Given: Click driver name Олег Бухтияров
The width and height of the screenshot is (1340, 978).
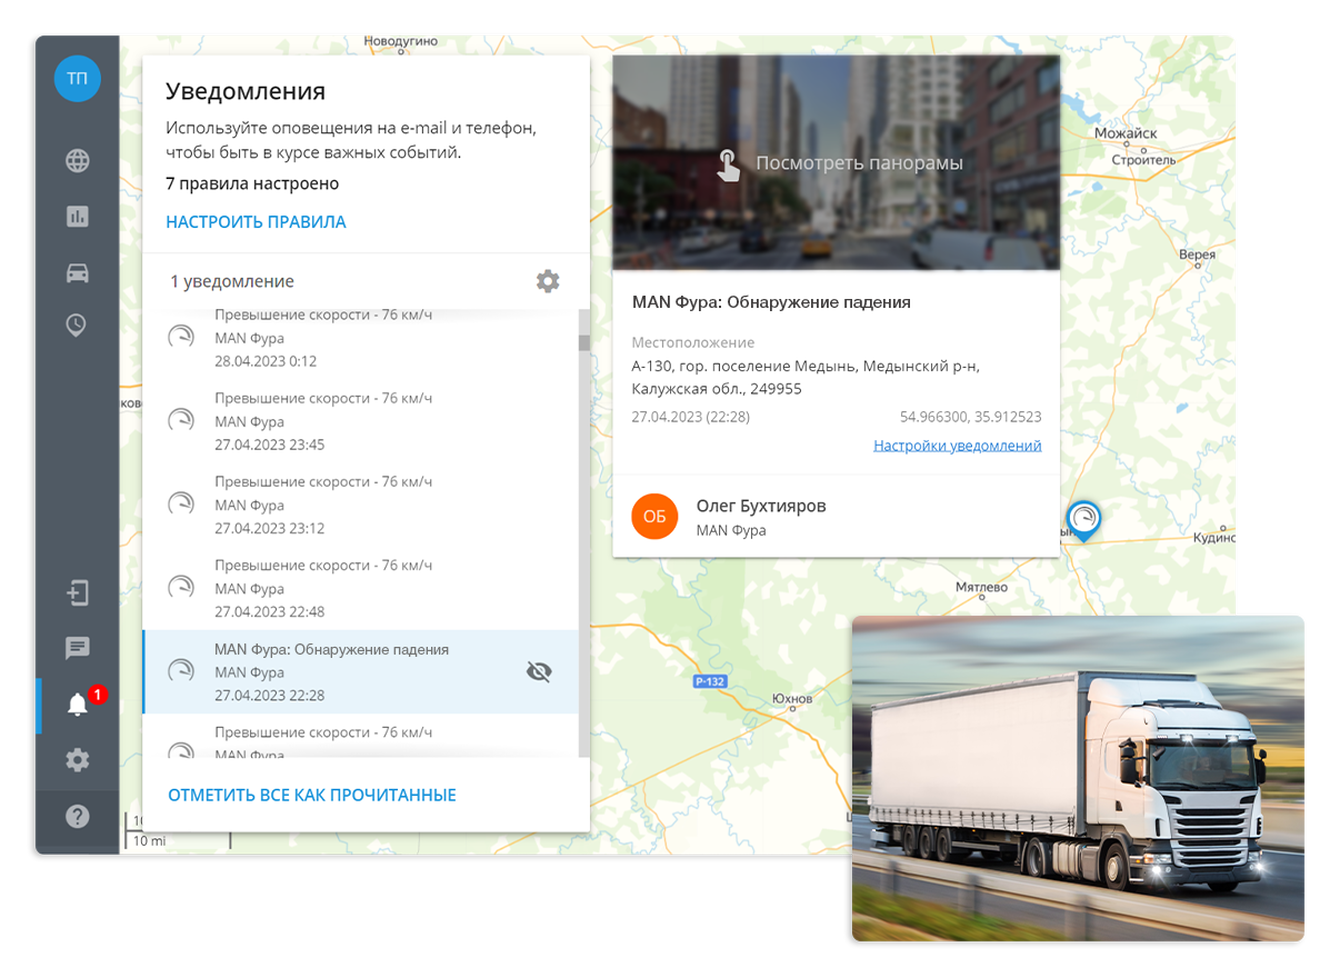Looking at the screenshot, I should pos(761,506).
